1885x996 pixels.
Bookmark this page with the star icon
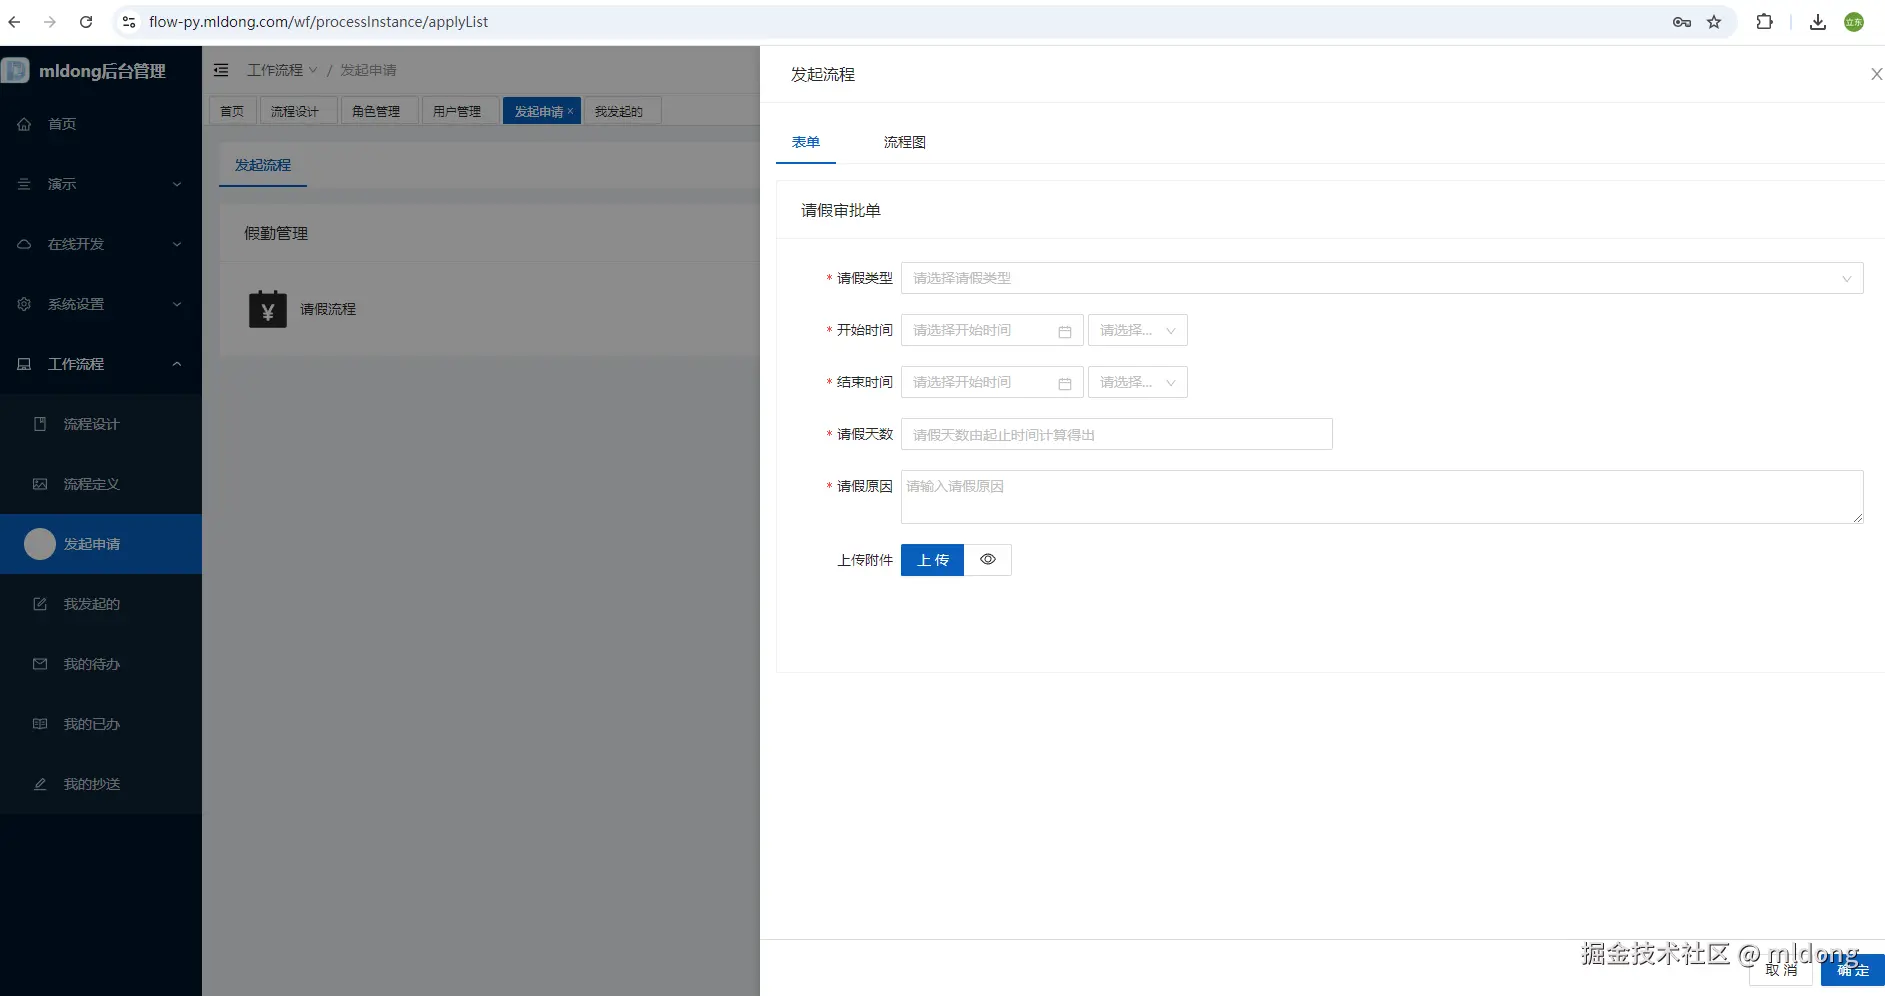click(1714, 22)
